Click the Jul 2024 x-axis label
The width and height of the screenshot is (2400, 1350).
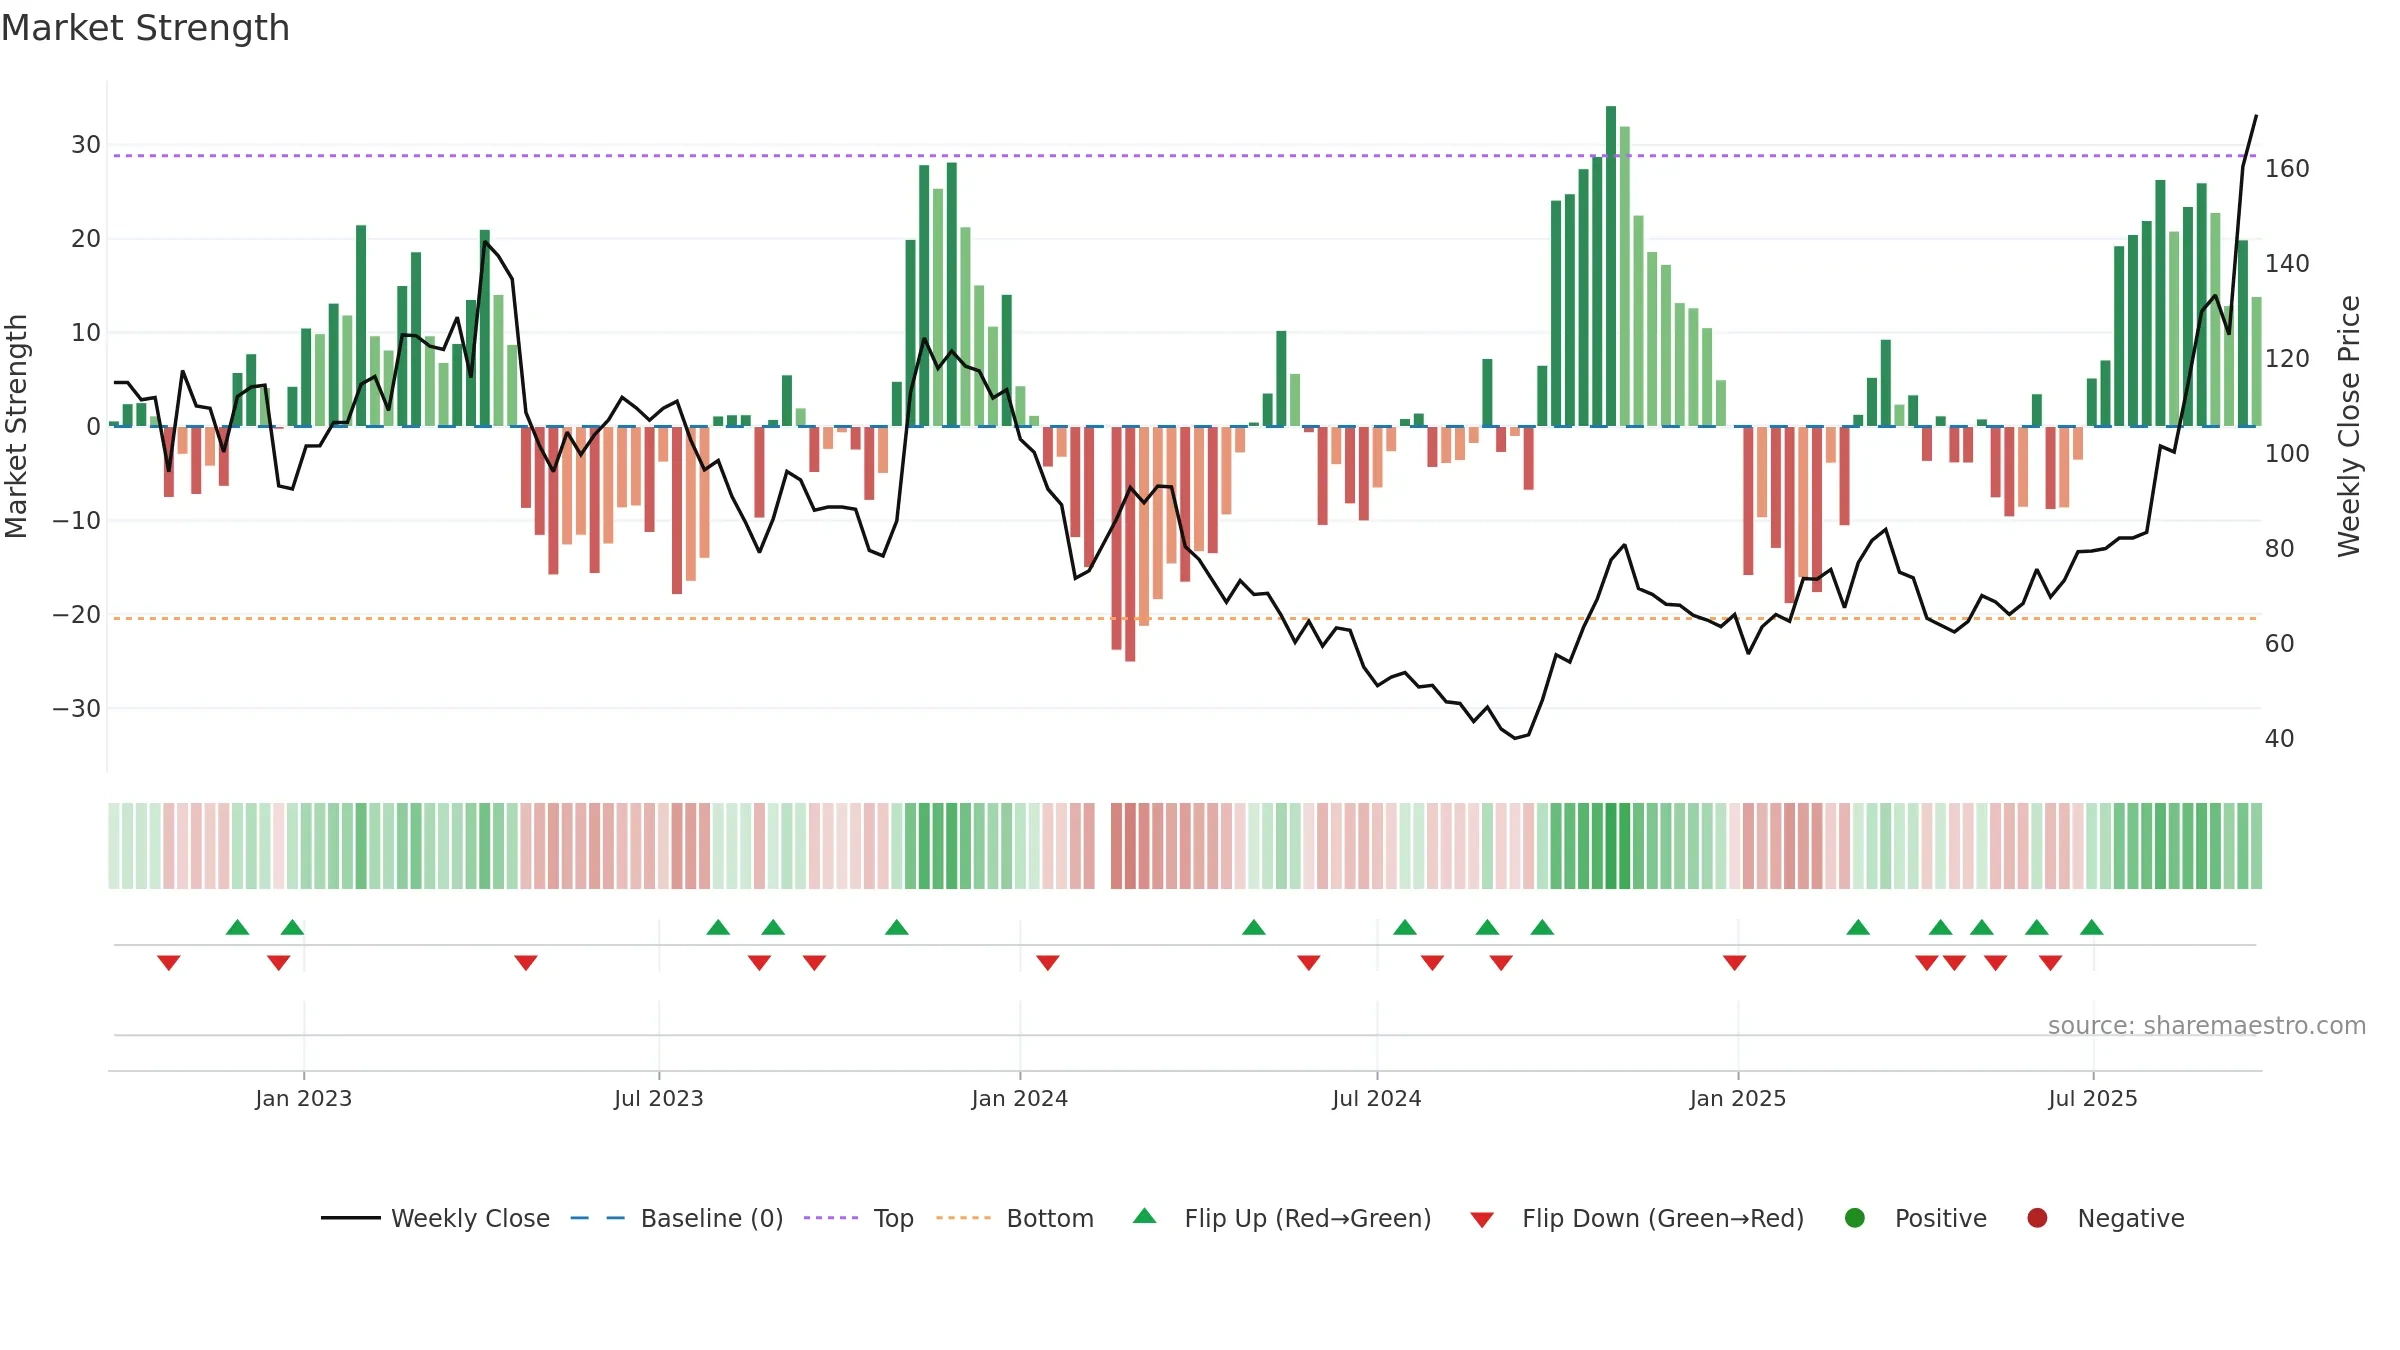(1376, 1099)
